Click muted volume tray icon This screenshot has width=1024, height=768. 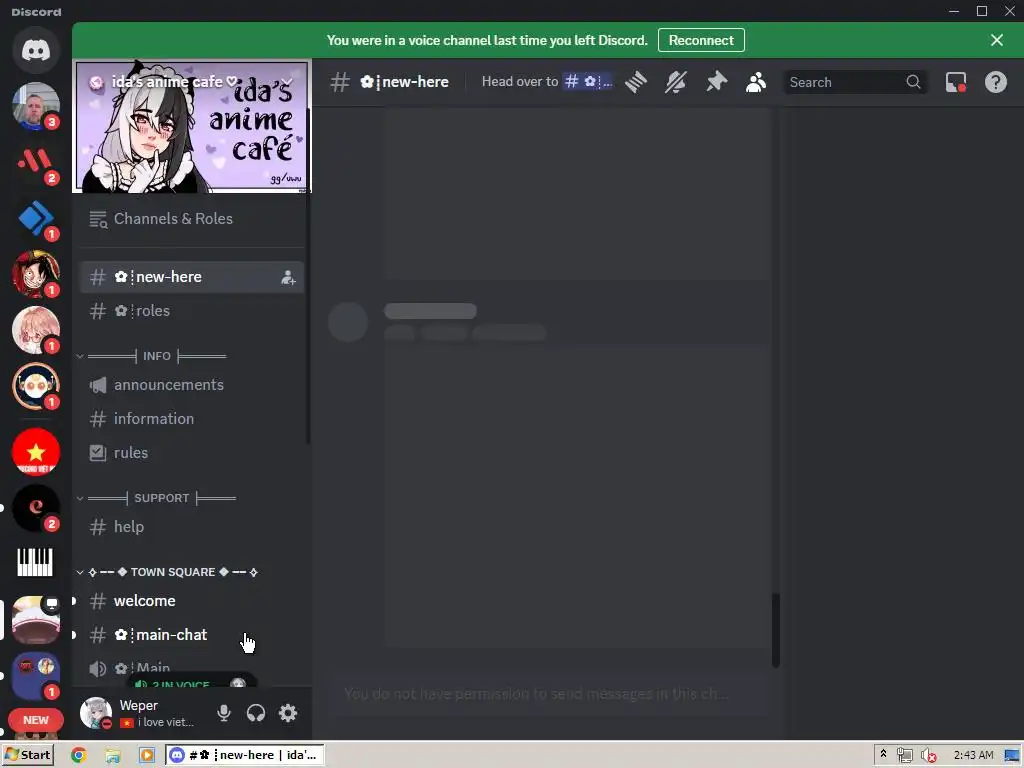pyautogui.click(x=927, y=756)
